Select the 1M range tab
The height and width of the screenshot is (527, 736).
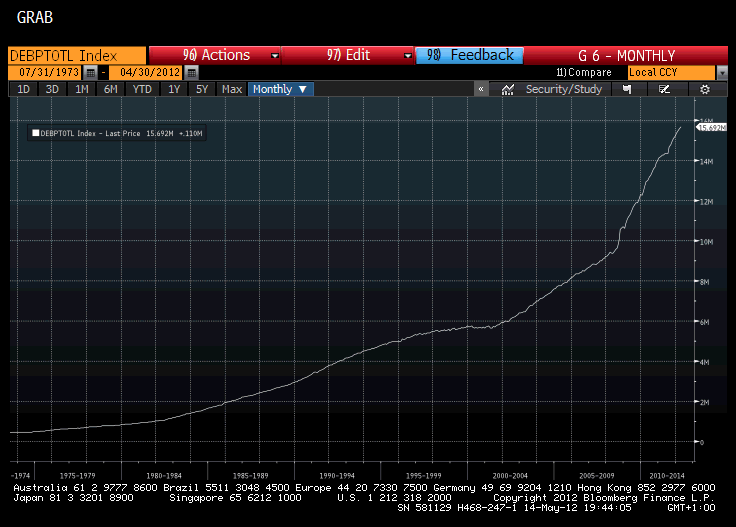(x=82, y=89)
